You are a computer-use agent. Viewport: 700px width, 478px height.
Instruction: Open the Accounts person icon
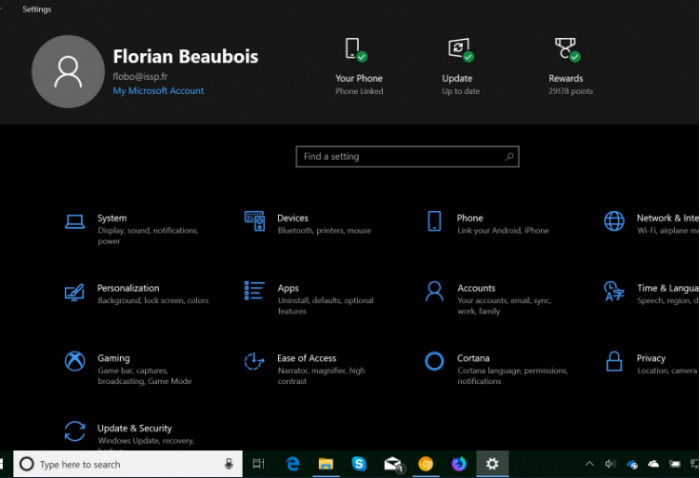[434, 291]
